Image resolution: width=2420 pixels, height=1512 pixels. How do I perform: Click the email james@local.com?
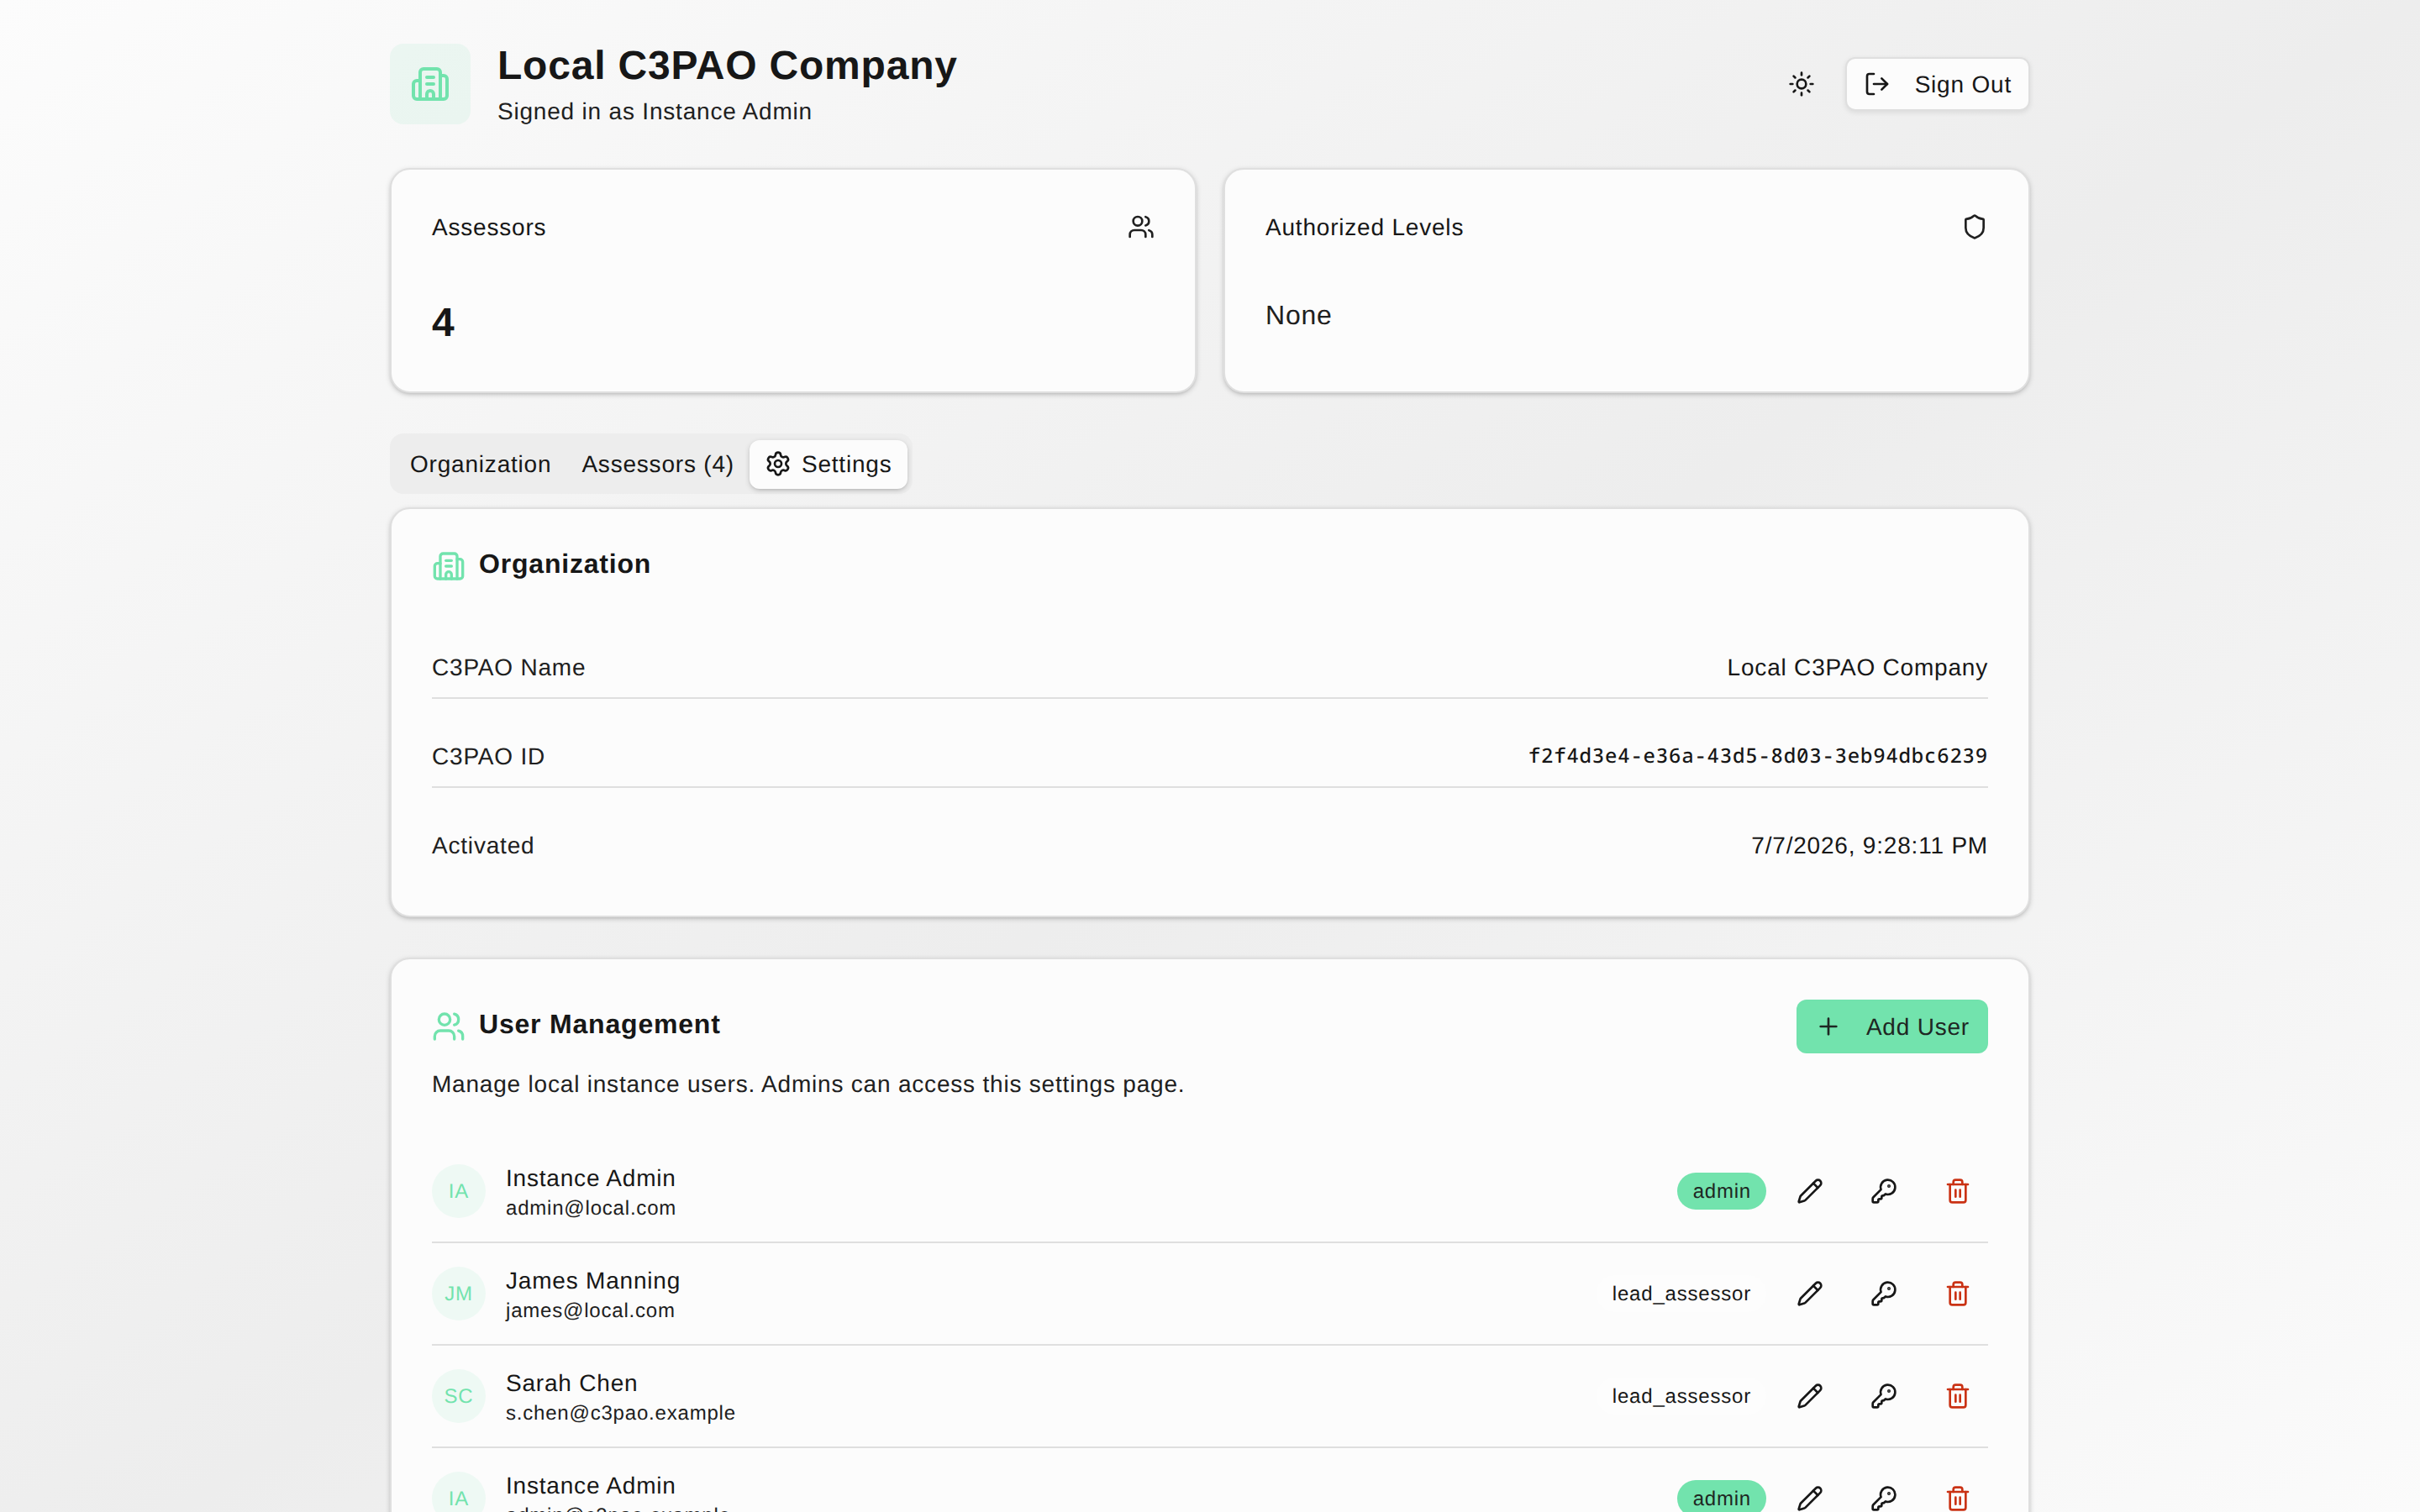click(x=590, y=1310)
